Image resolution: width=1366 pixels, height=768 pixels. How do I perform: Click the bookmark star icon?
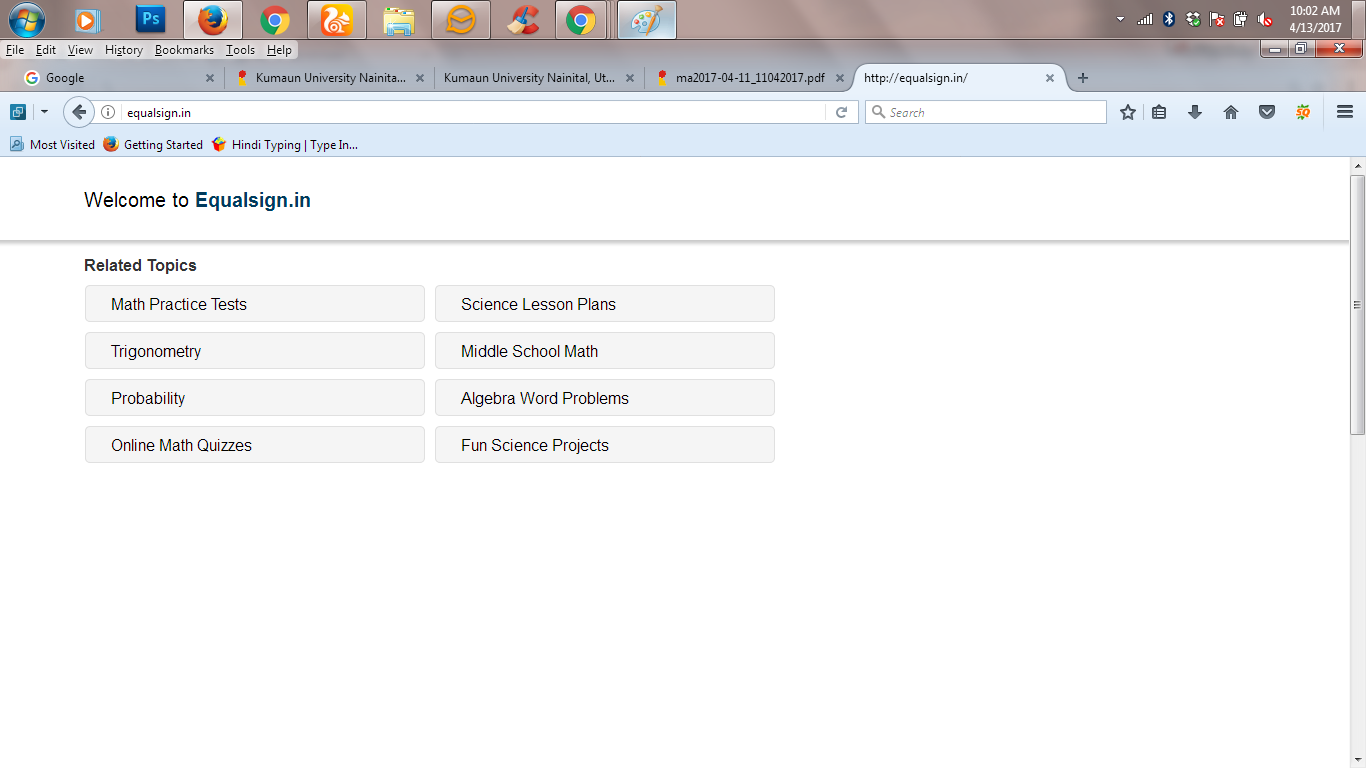[1128, 112]
